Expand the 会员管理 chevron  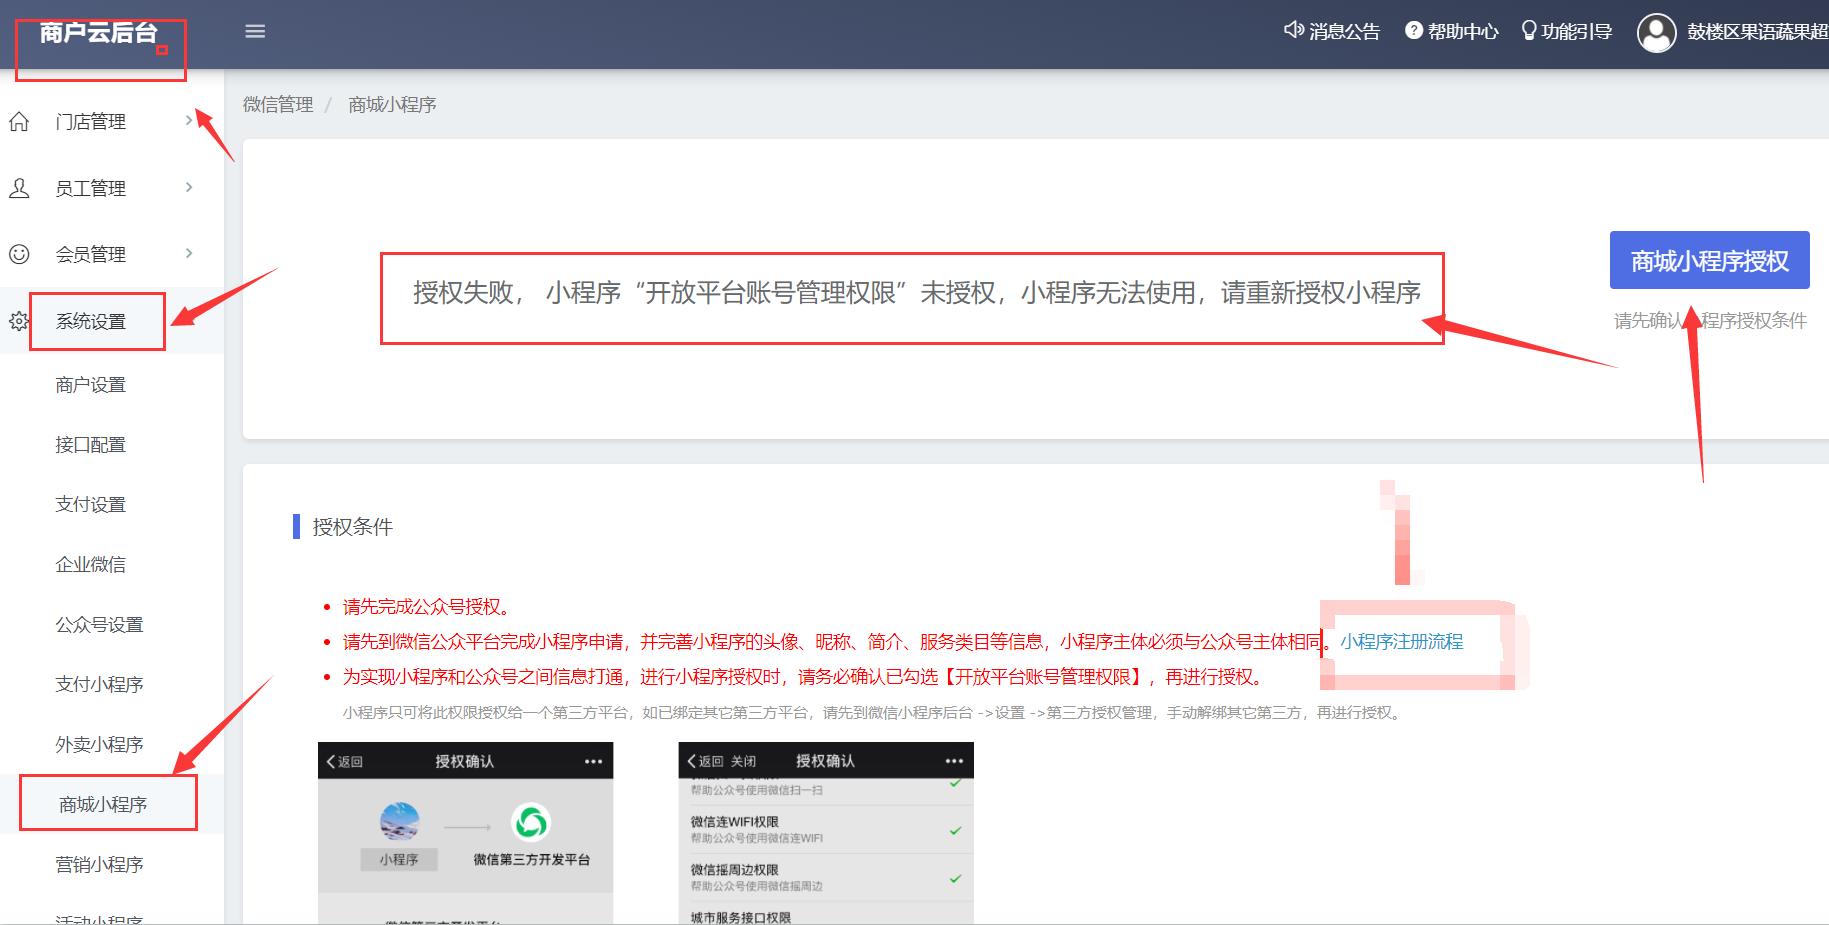pyautogui.click(x=189, y=253)
